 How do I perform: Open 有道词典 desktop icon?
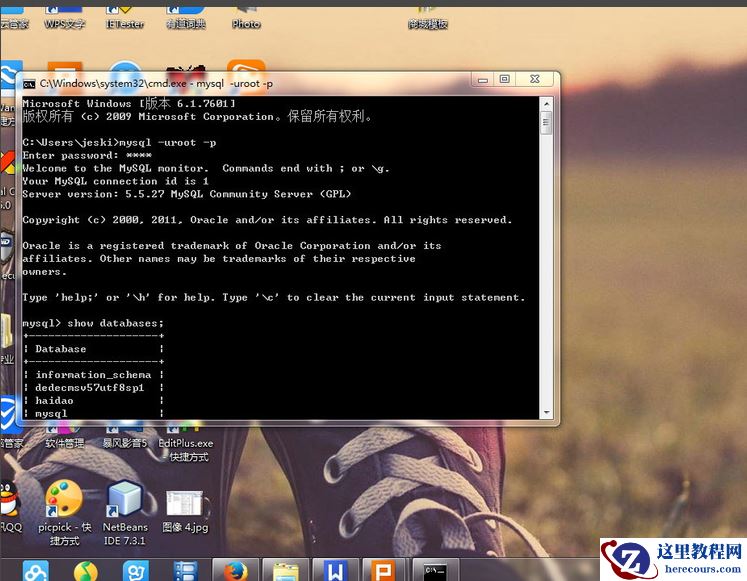point(186,18)
